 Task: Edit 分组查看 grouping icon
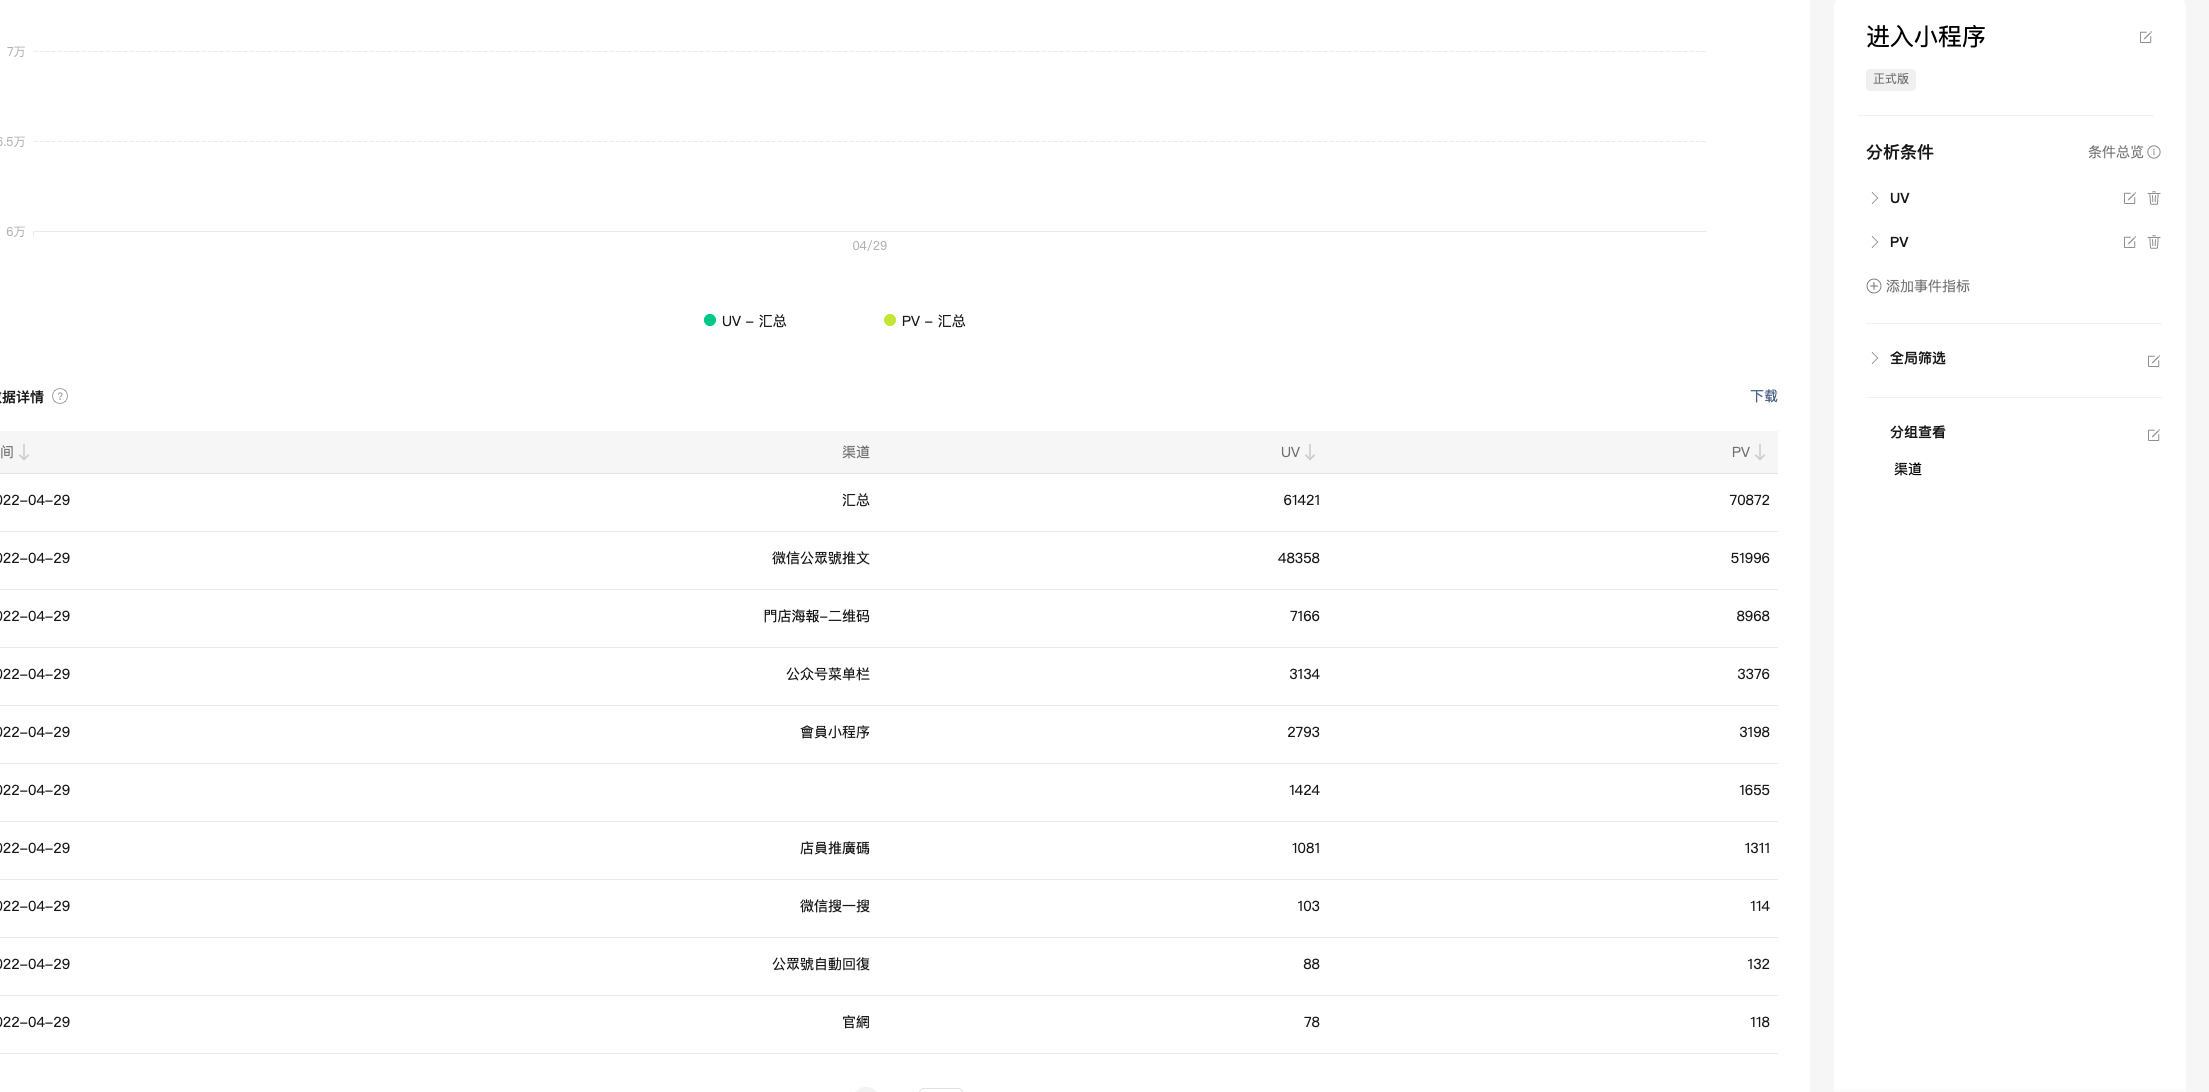tap(2153, 435)
